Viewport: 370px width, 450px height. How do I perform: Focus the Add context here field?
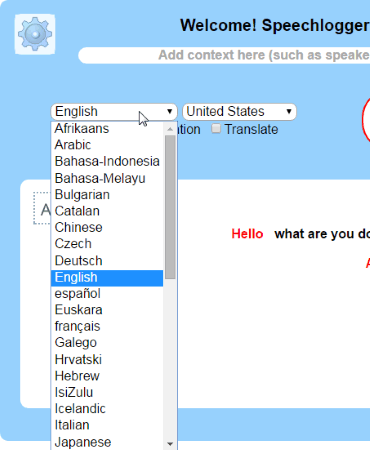point(224,55)
